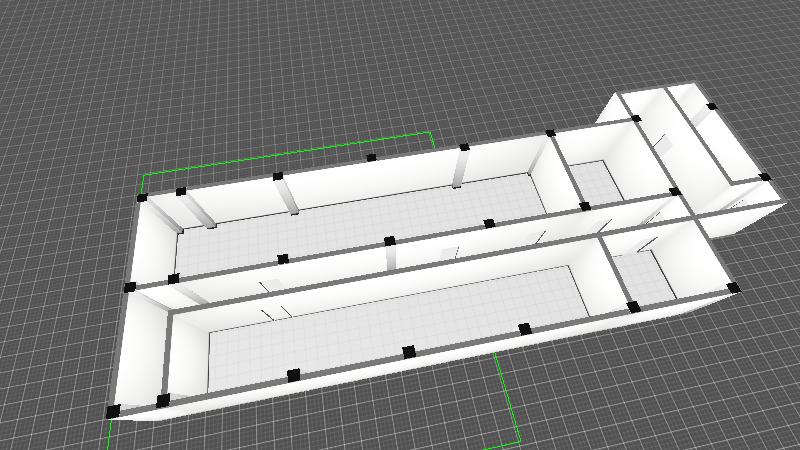Select the top corner of the green boundary line
This screenshot has width=800, height=450.
(430, 132)
